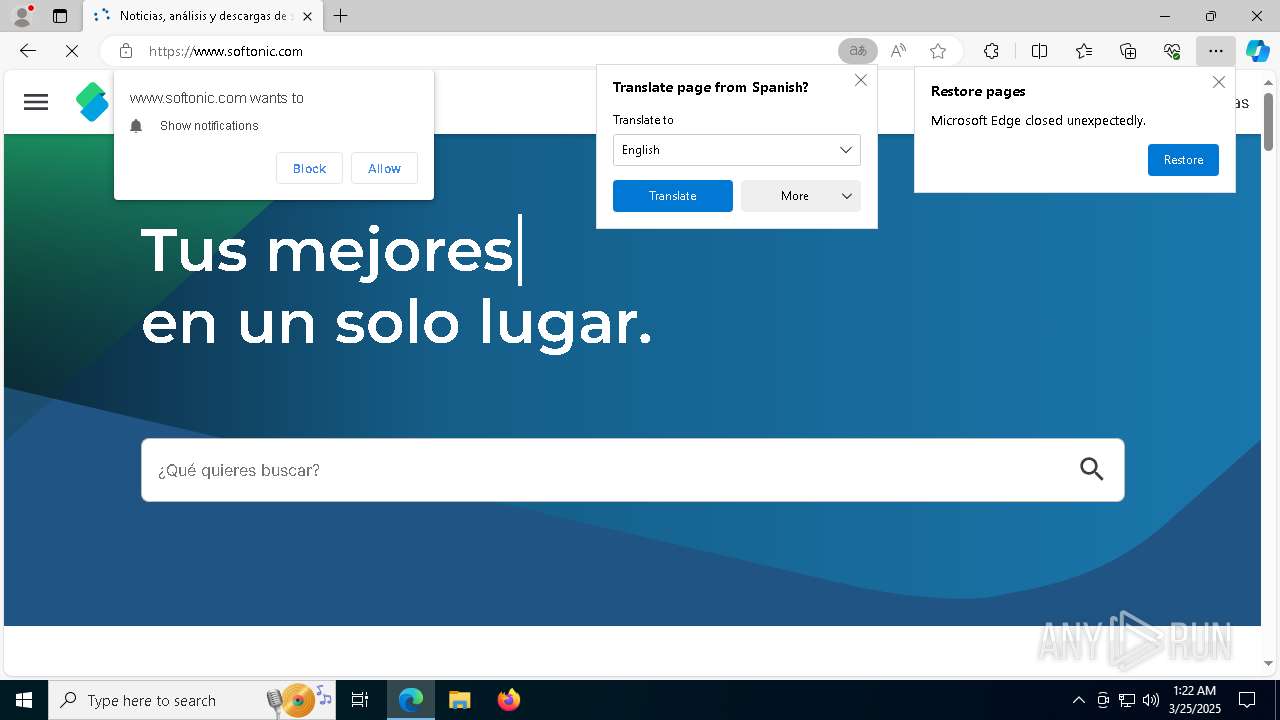Click the address bar URL
The height and width of the screenshot is (720, 1280).
pos(226,51)
